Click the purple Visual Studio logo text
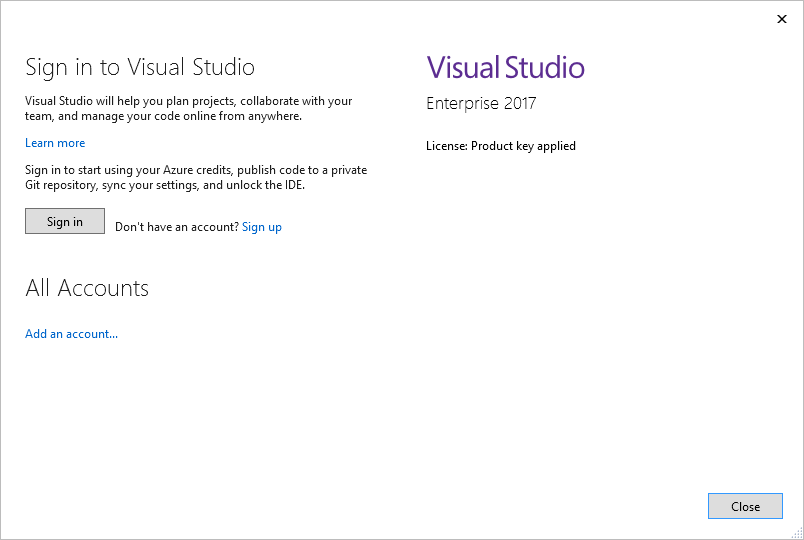Image resolution: width=804 pixels, height=540 pixels. pos(506,68)
